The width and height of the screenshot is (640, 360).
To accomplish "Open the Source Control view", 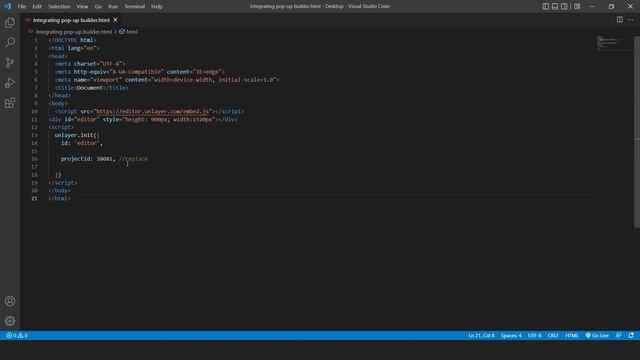I will click(10, 62).
